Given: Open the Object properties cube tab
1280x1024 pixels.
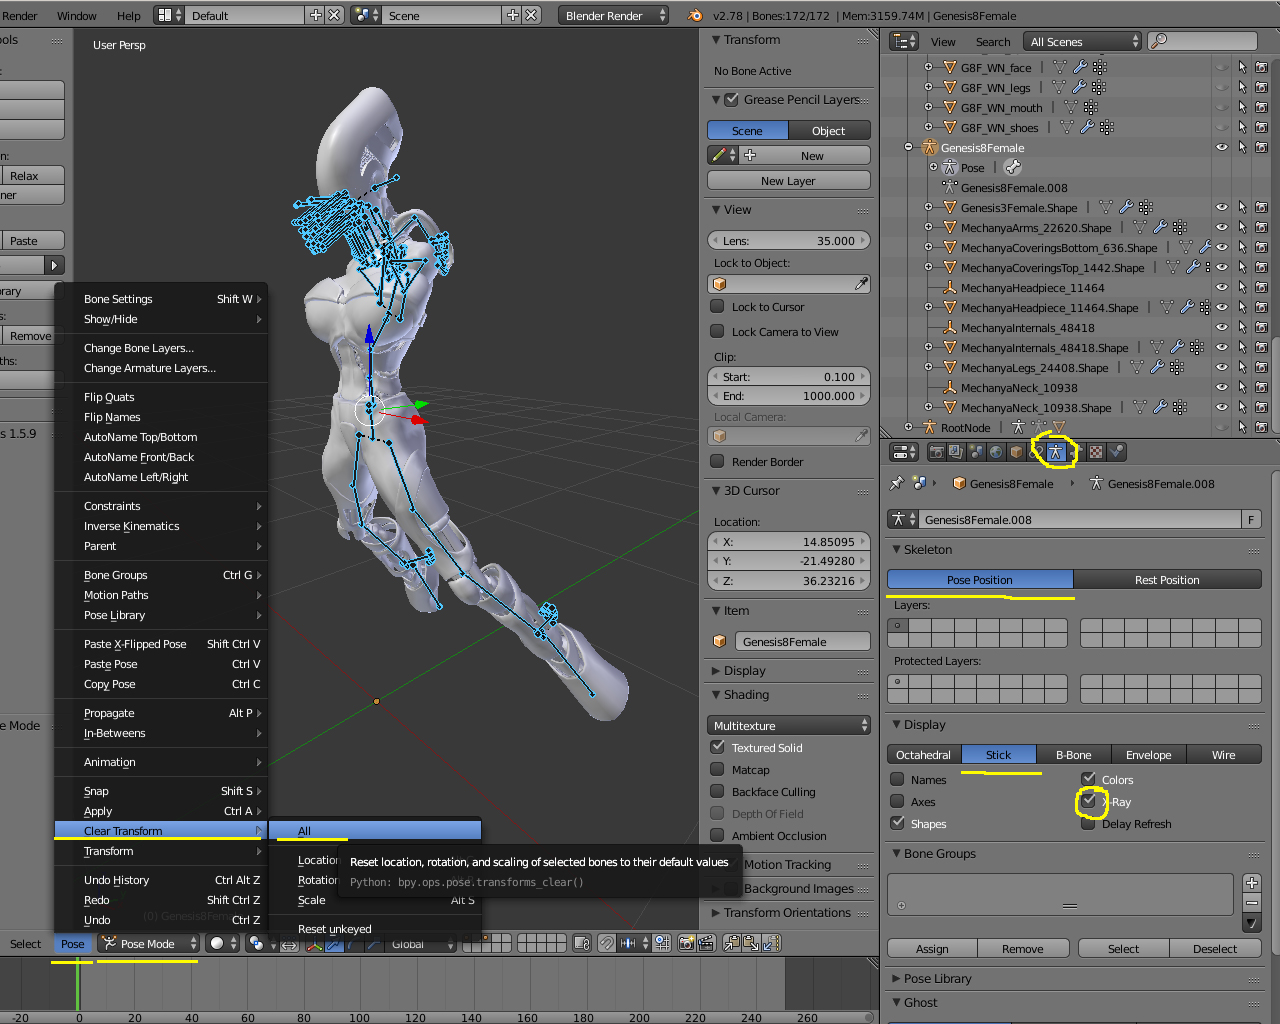Looking at the screenshot, I should coord(1016,452).
